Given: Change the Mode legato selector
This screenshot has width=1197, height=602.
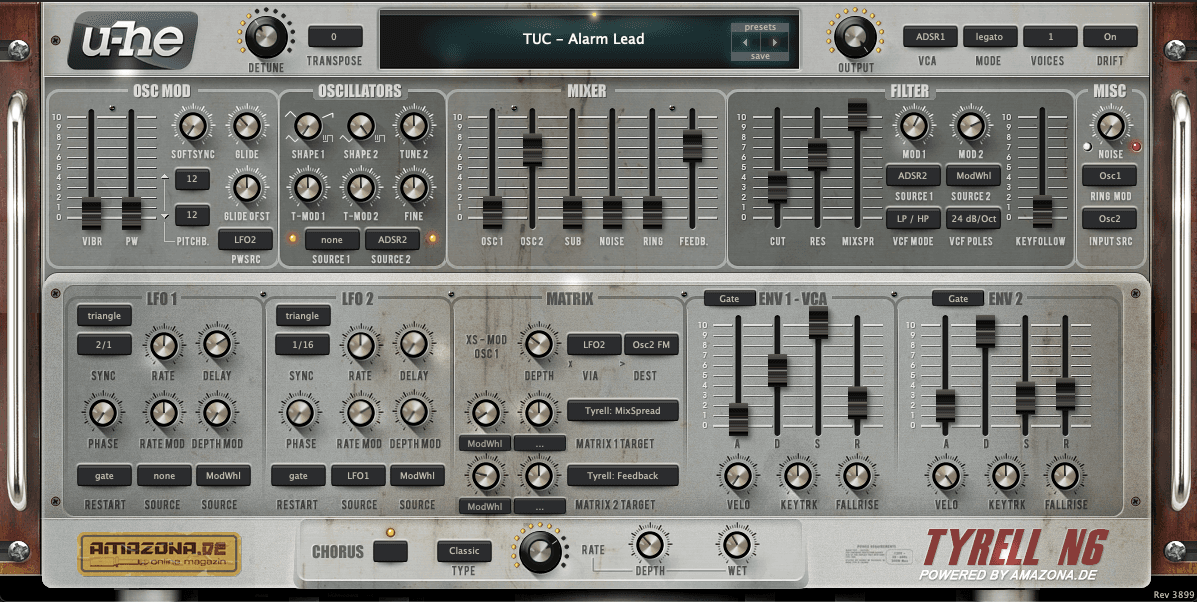Looking at the screenshot, I should [989, 37].
